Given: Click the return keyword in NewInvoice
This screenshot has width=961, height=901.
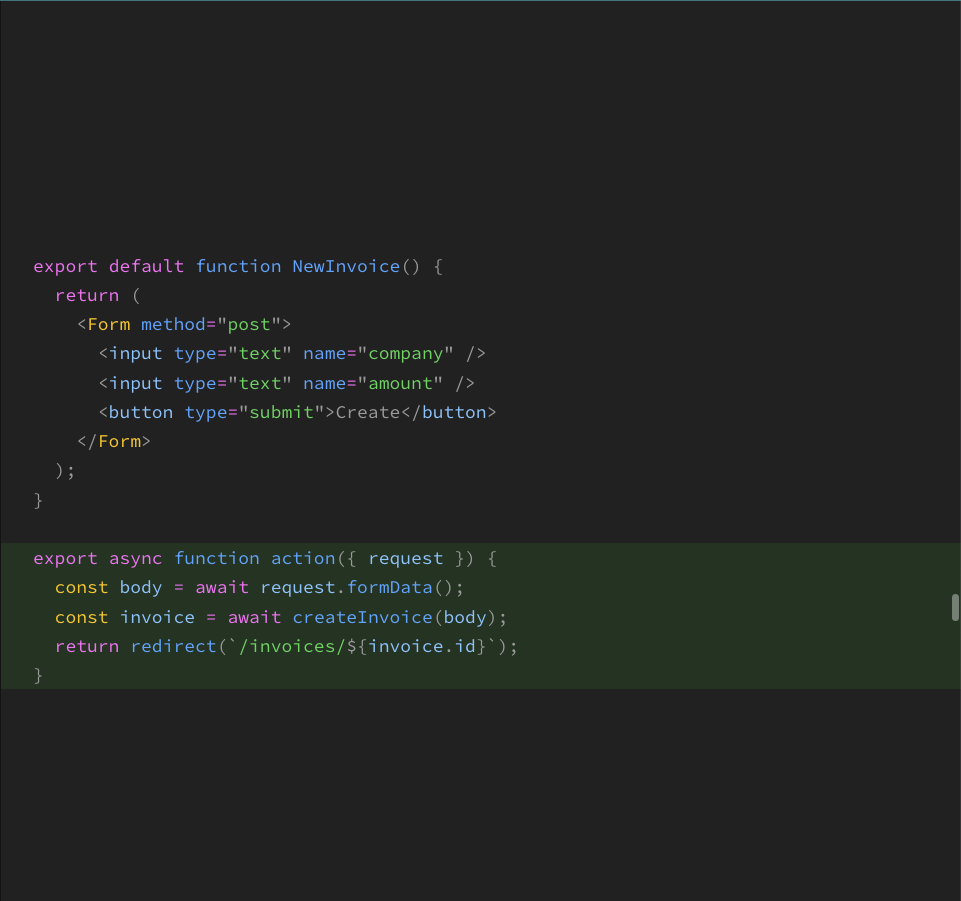Looking at the screenshot, I should tap(87, 295).
